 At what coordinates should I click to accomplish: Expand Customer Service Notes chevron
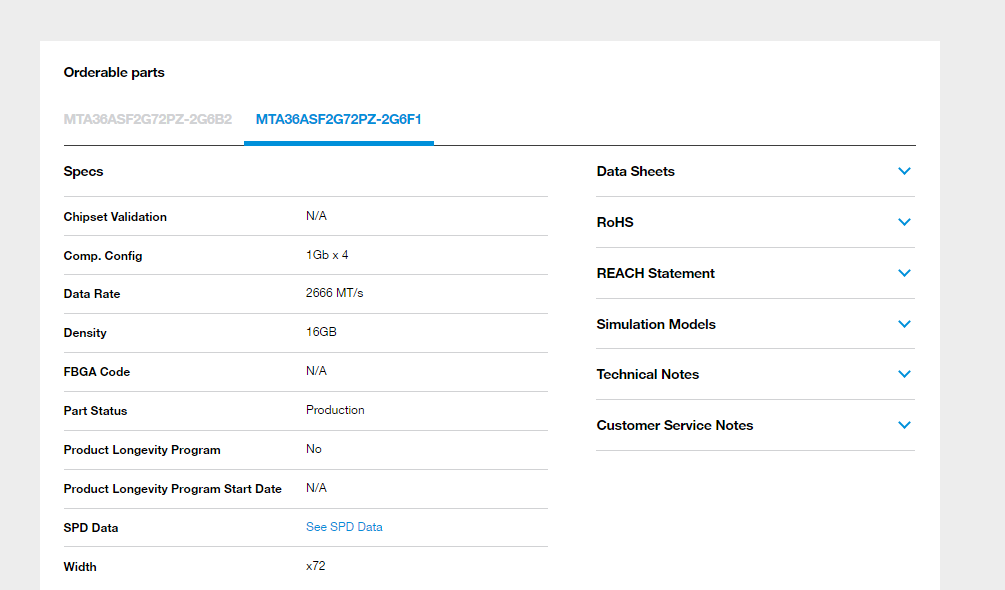tap(904, 425)
